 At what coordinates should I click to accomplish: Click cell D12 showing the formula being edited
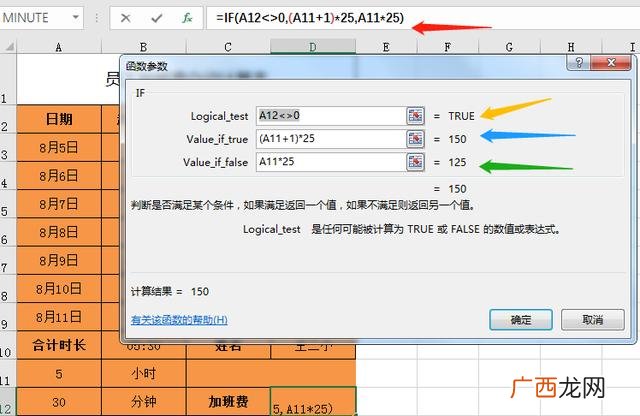tap(313, 402)
